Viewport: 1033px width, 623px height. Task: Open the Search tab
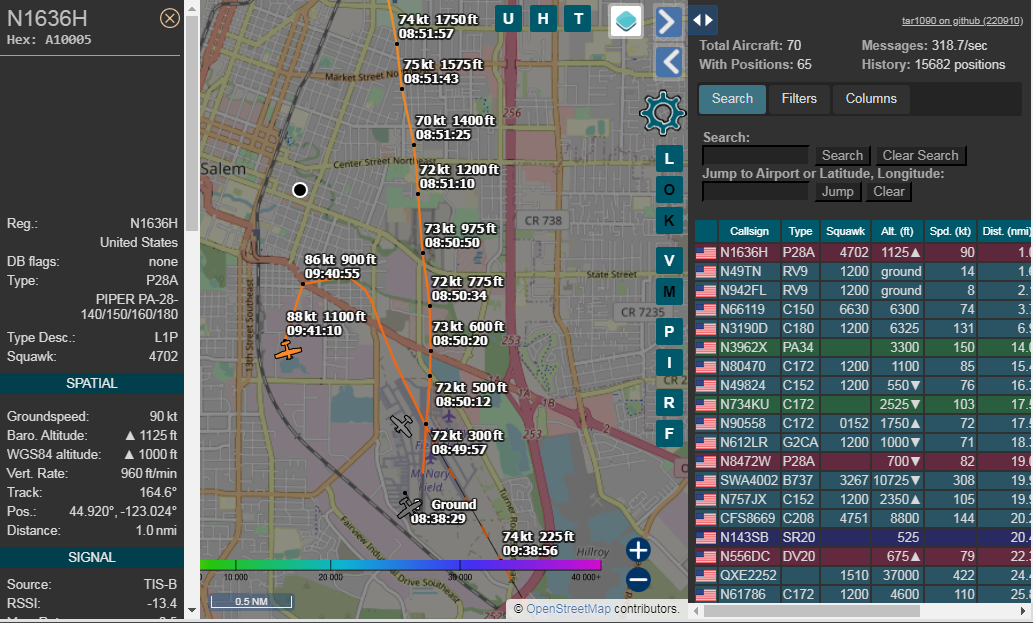coord(732,99)
